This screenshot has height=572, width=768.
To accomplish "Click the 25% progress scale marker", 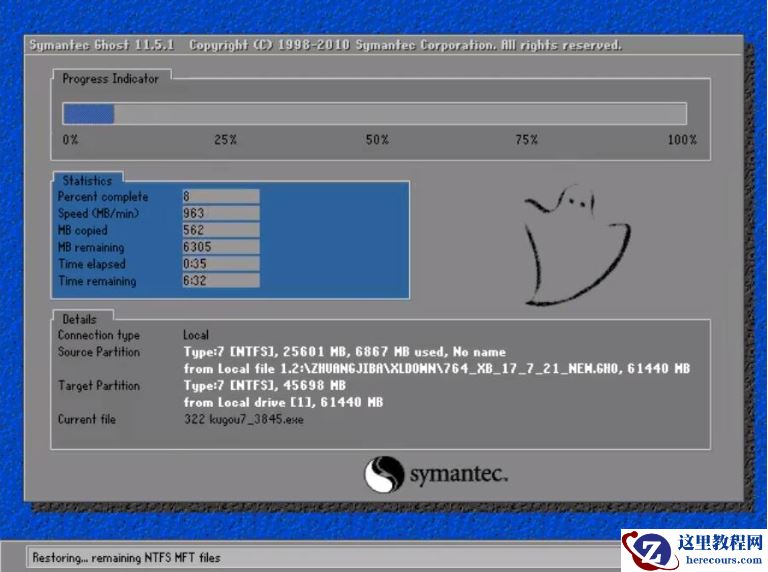I will (x=226, y=140).
